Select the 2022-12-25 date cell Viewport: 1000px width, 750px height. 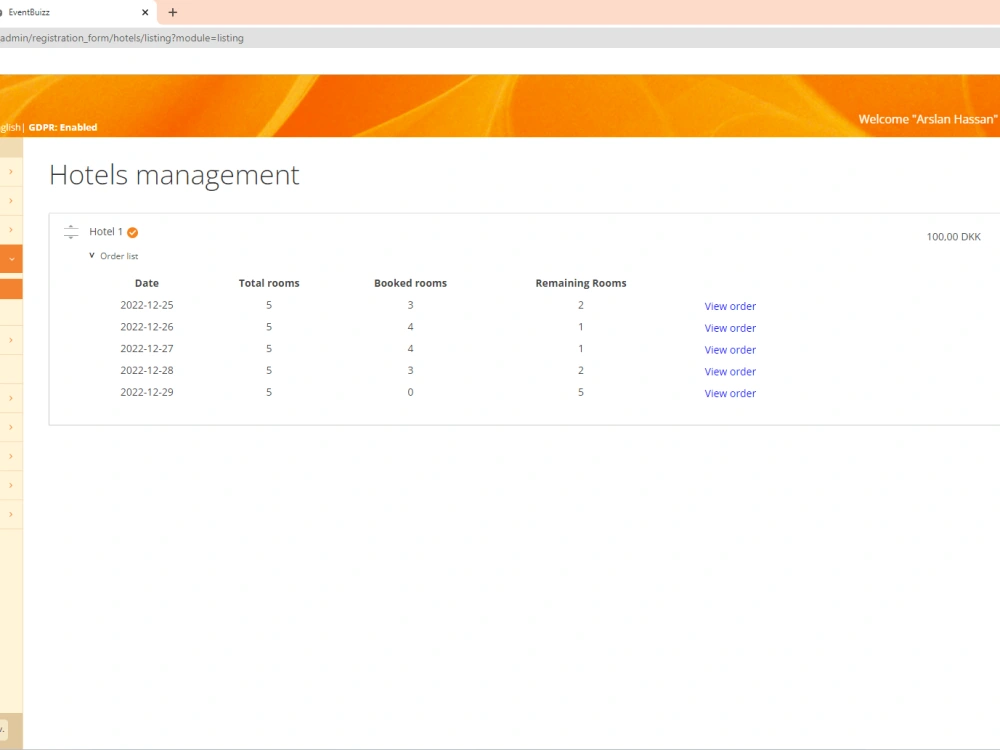coord(147,305)
